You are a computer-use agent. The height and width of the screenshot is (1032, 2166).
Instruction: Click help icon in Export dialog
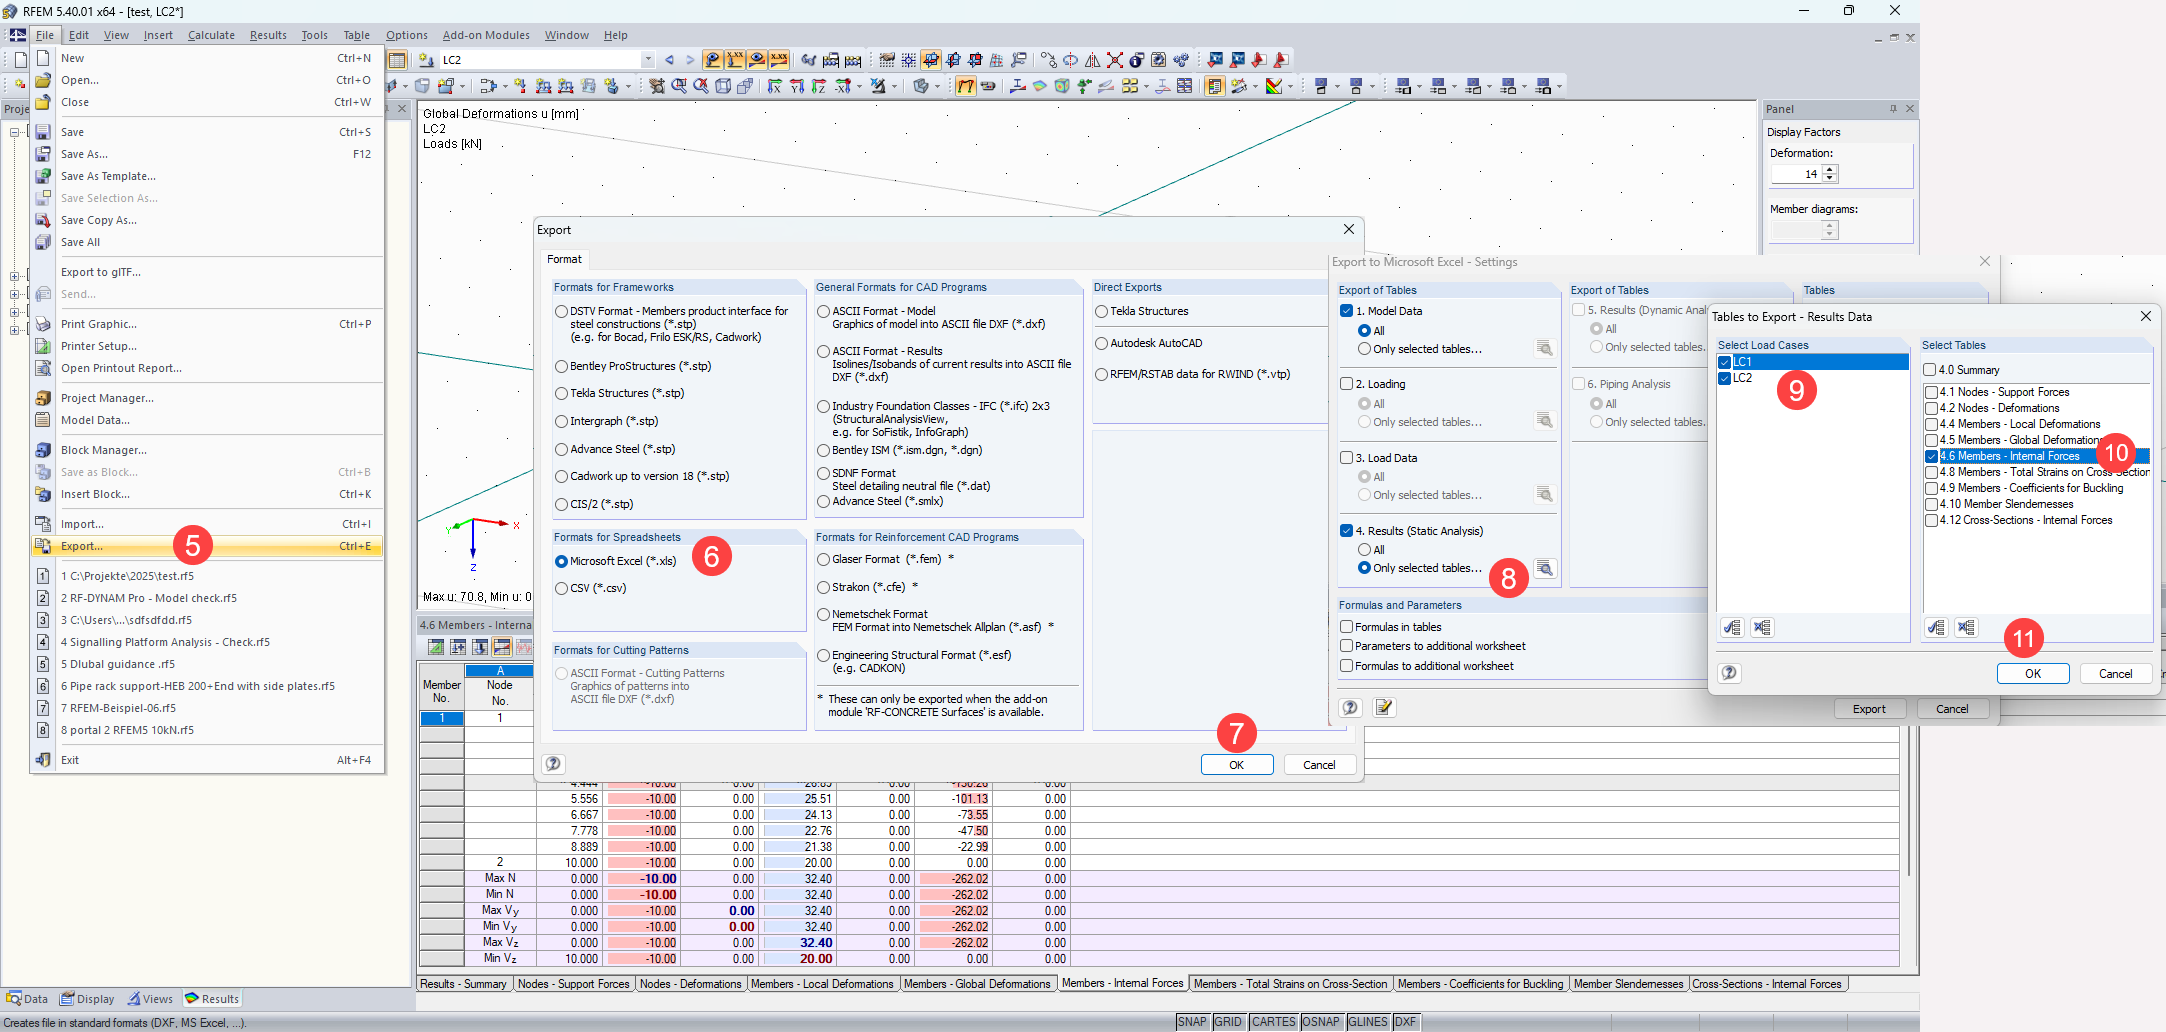point(553,764)
